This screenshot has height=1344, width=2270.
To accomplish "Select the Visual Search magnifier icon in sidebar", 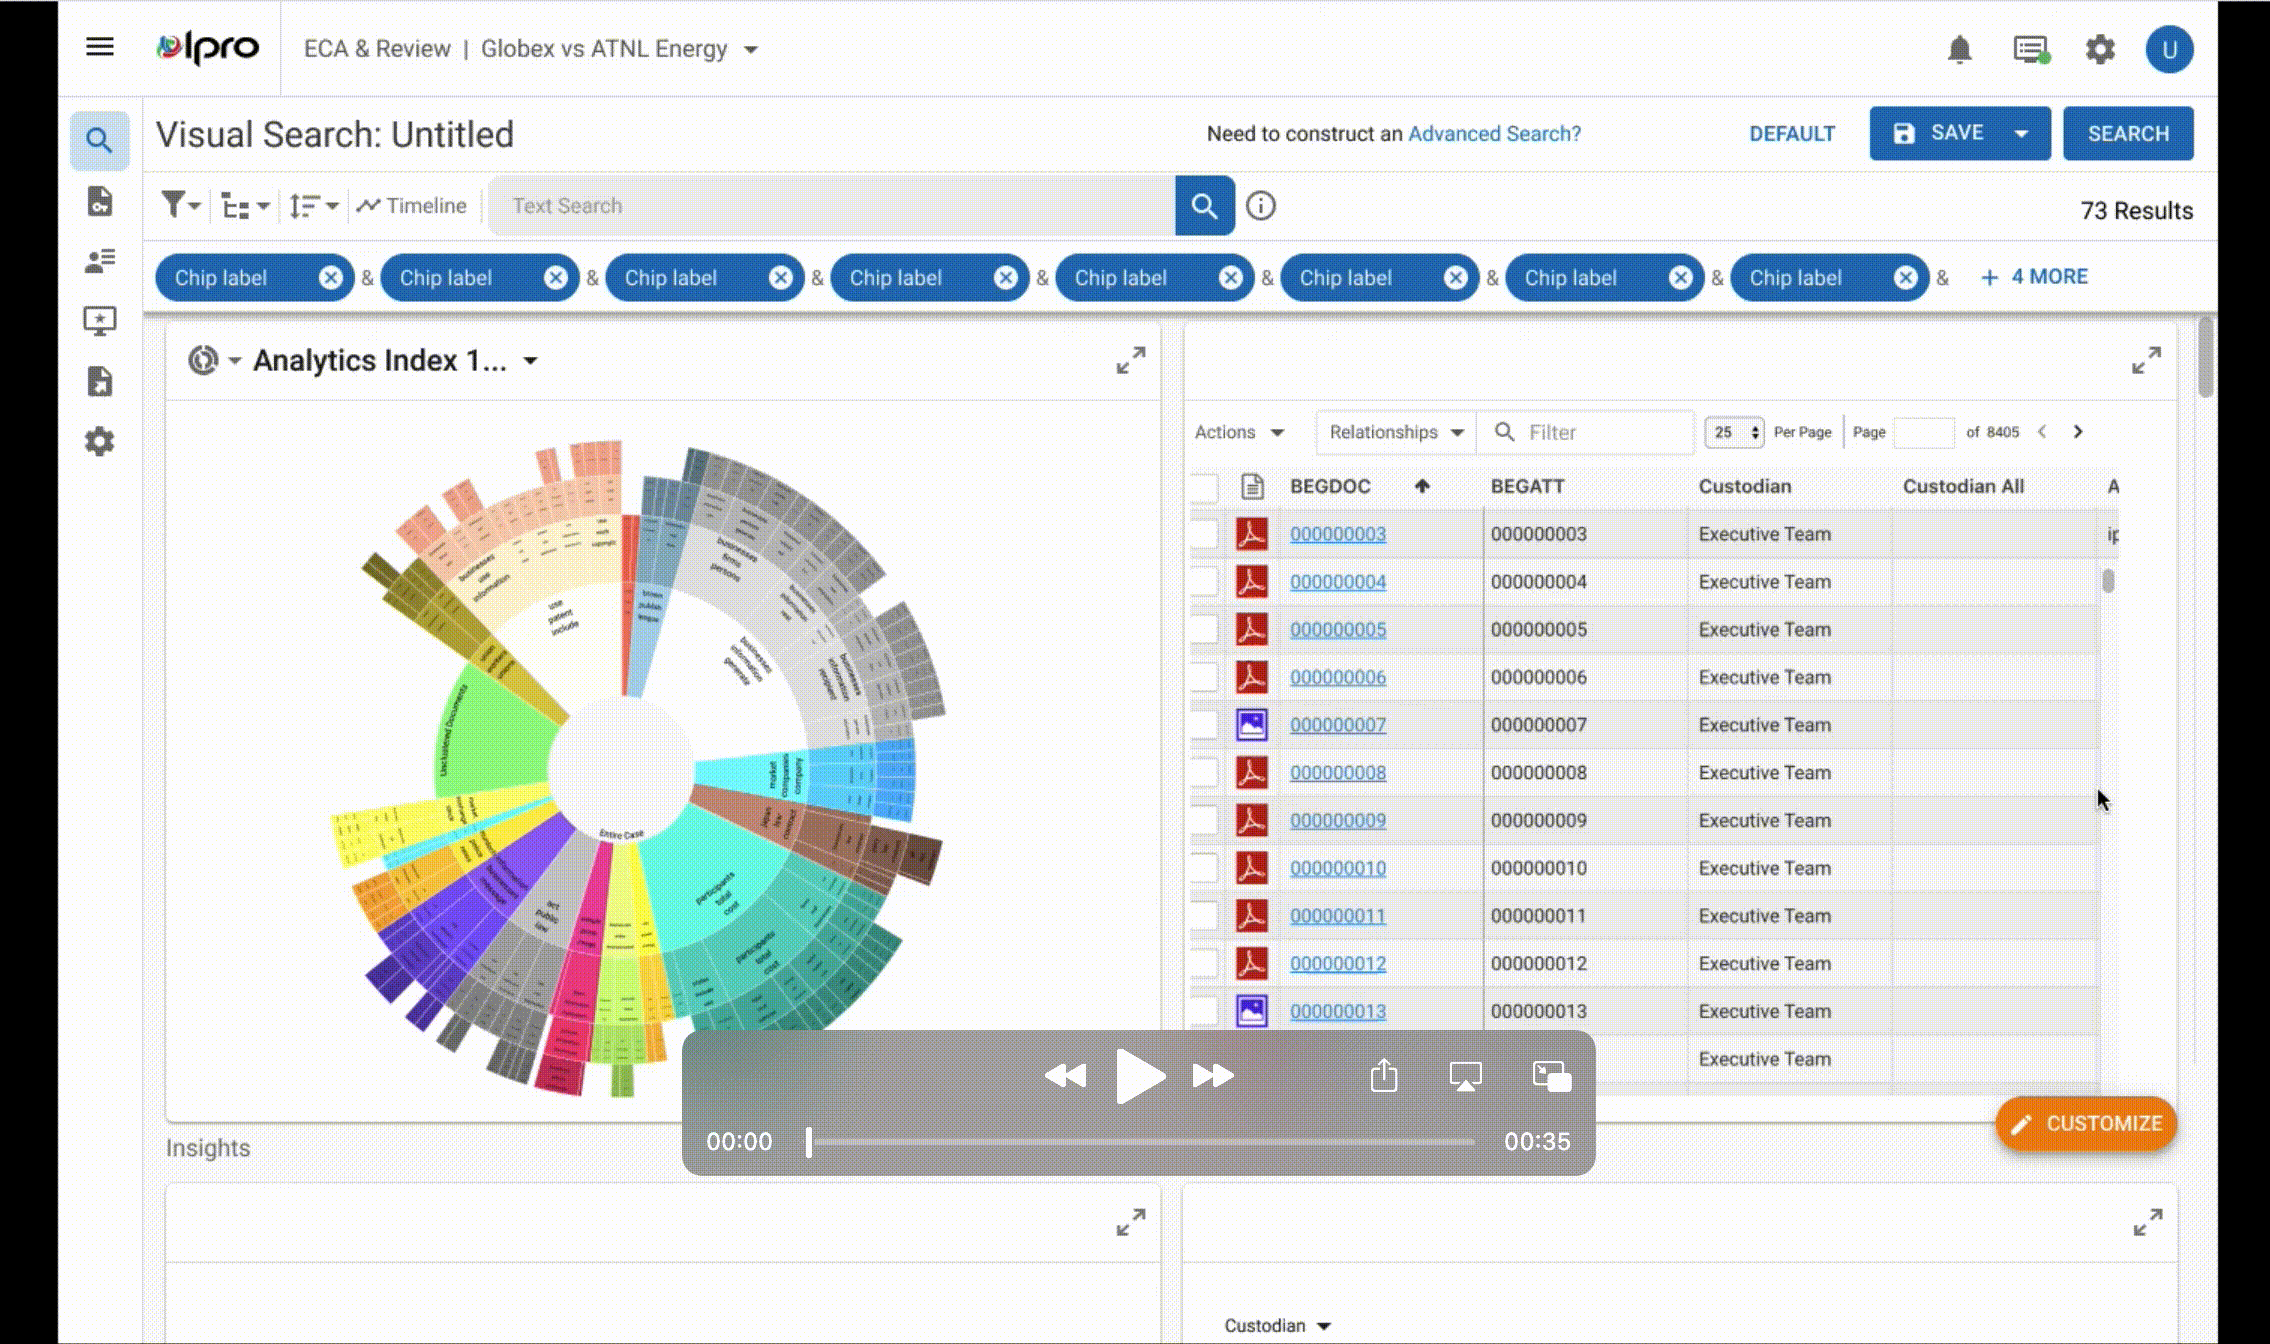I will (x=99, y=140).
